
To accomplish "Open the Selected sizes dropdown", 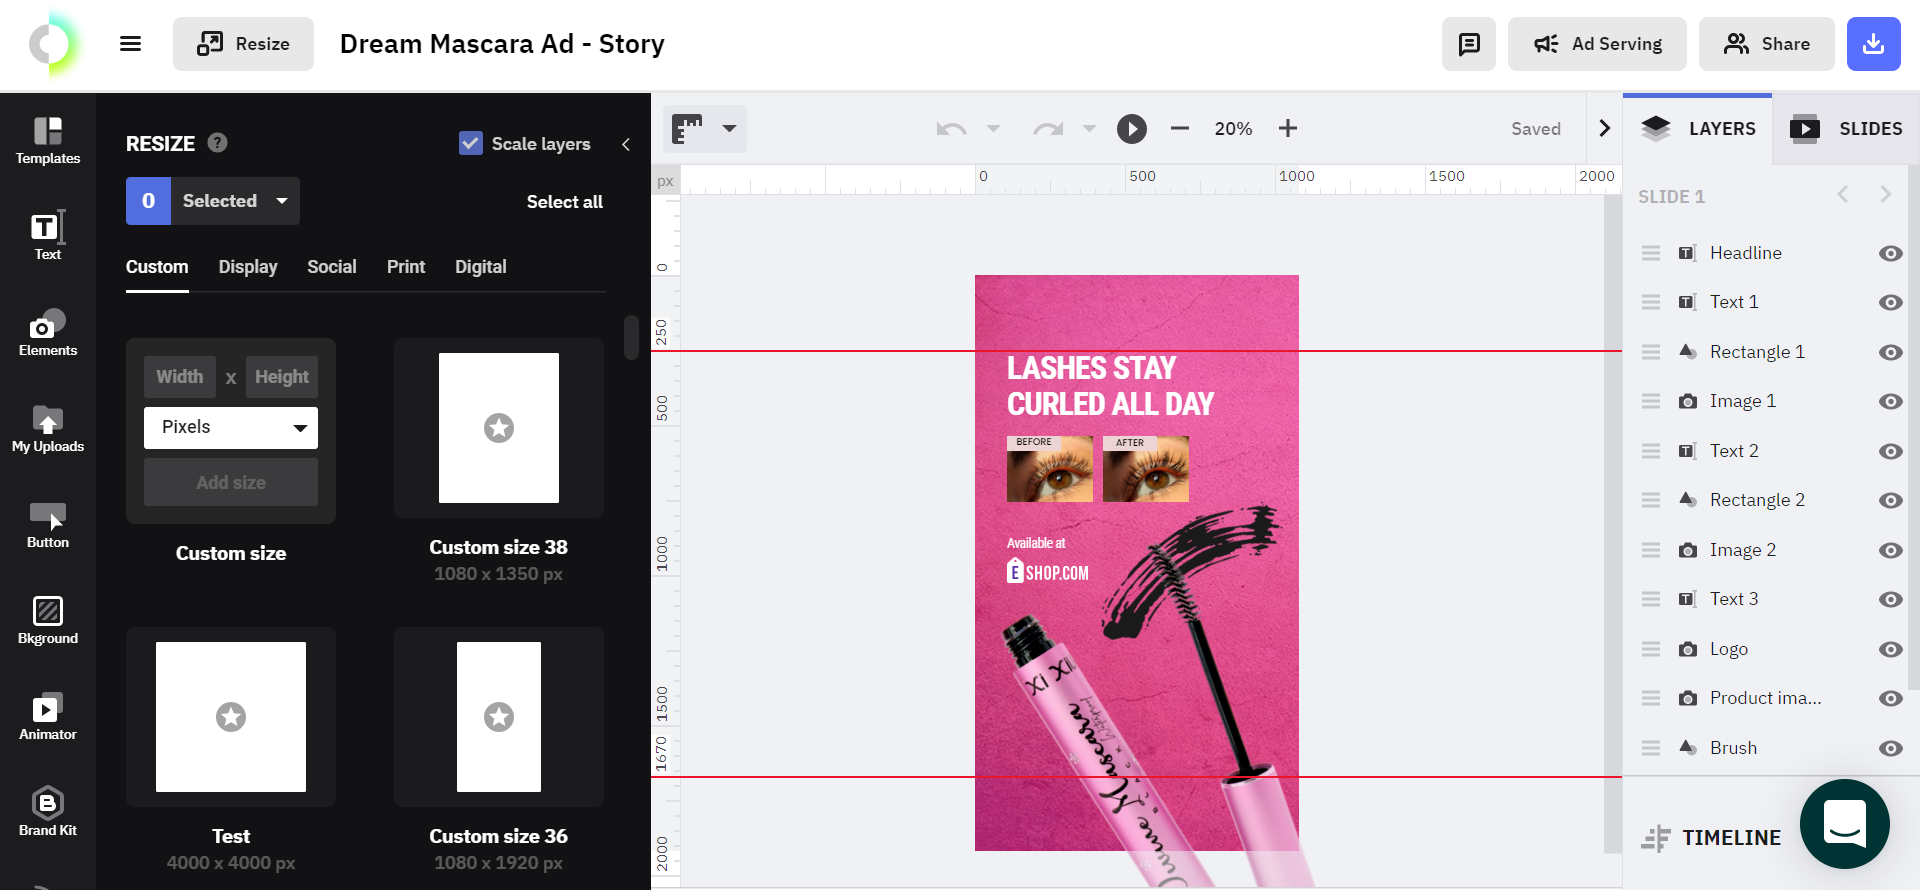I will 282,201.
